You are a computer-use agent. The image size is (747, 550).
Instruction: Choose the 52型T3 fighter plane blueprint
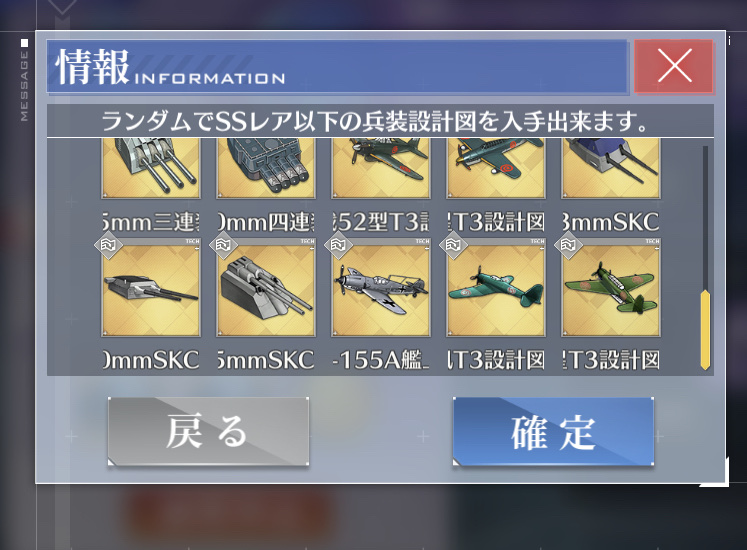click(x=381, y=168)
